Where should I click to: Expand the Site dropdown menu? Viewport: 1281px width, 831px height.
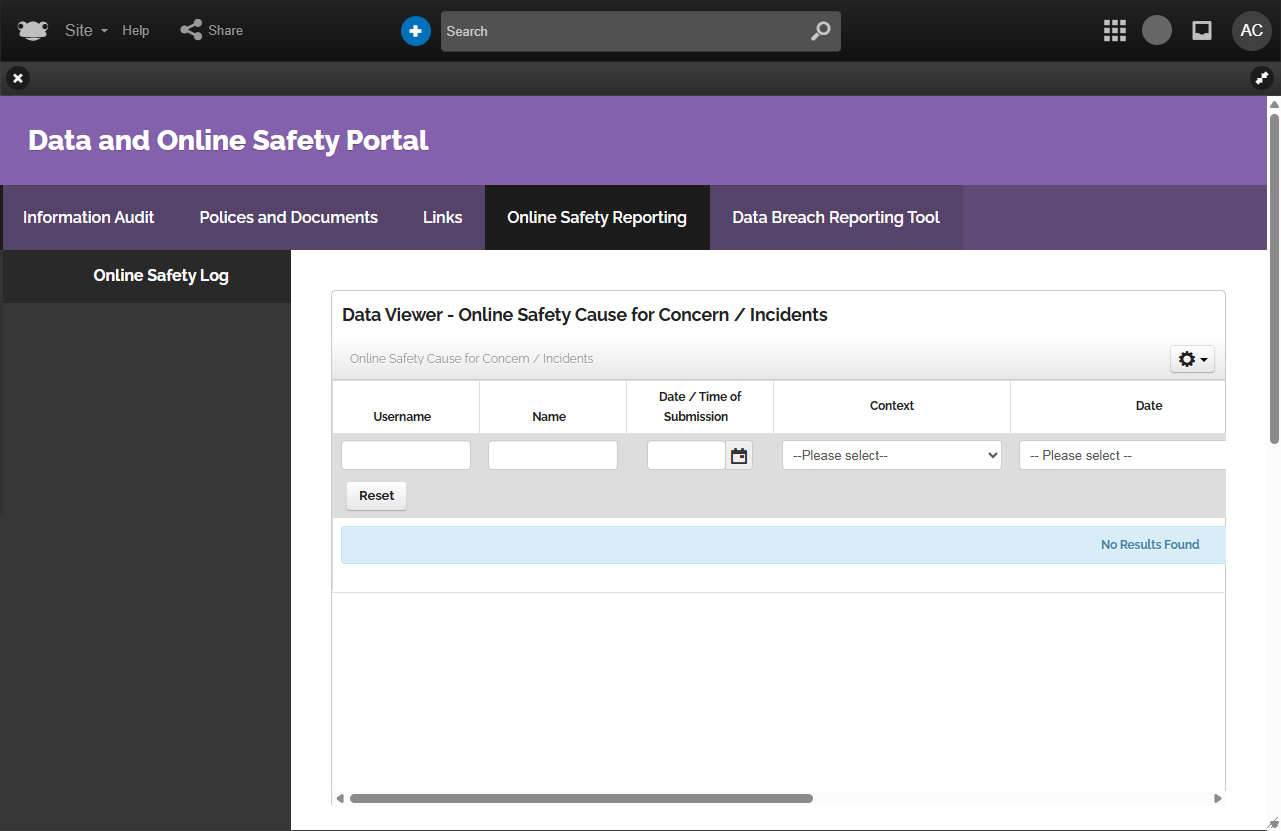[86, 31]
